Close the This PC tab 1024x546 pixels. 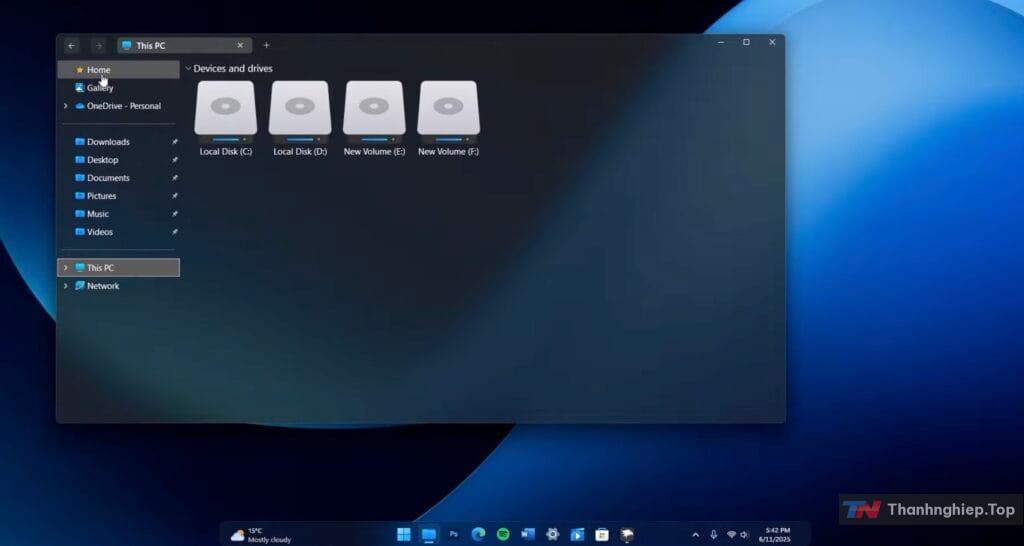(240, 46)
